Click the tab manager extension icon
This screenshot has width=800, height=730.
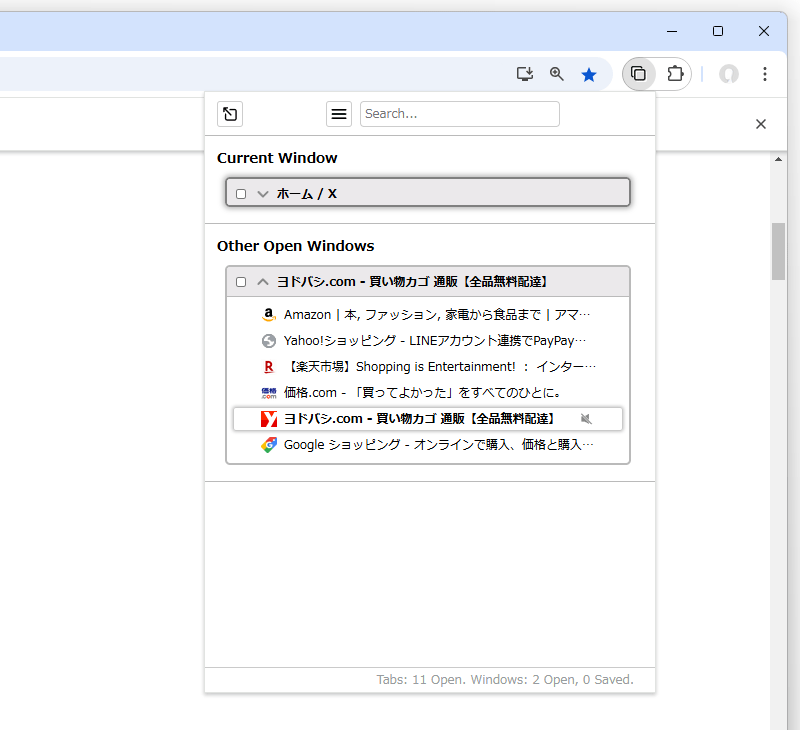pyautogui.click(x=639, y=74)
